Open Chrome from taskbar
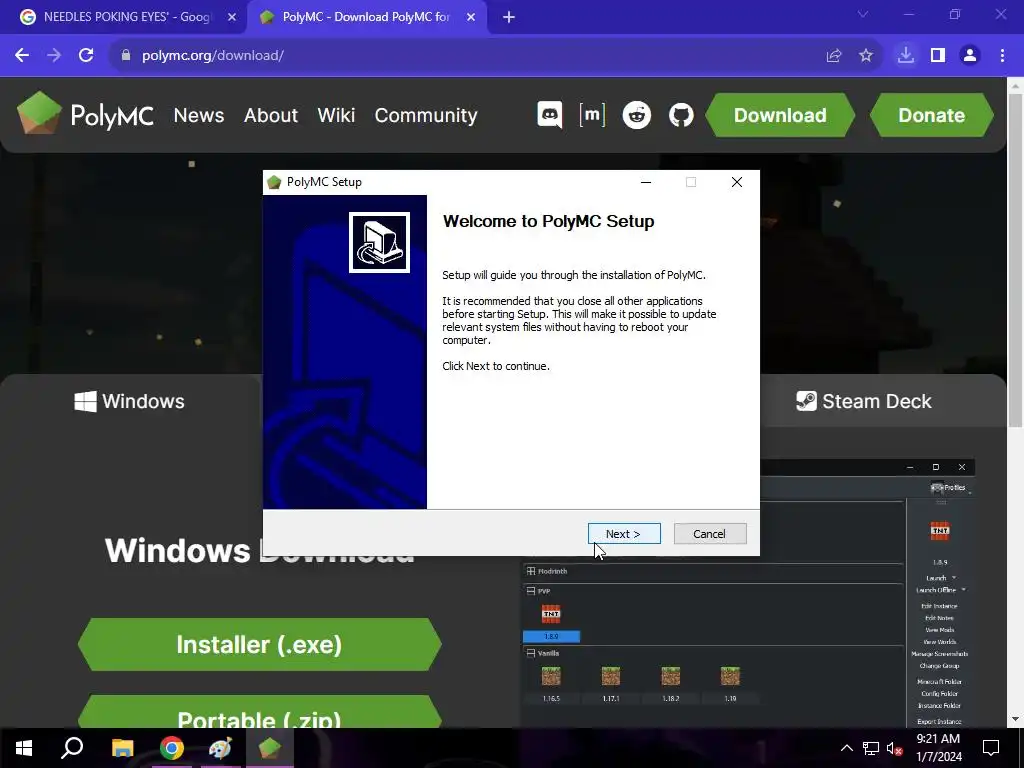This screenshot has height=768, width=1024. pos(171,748)
